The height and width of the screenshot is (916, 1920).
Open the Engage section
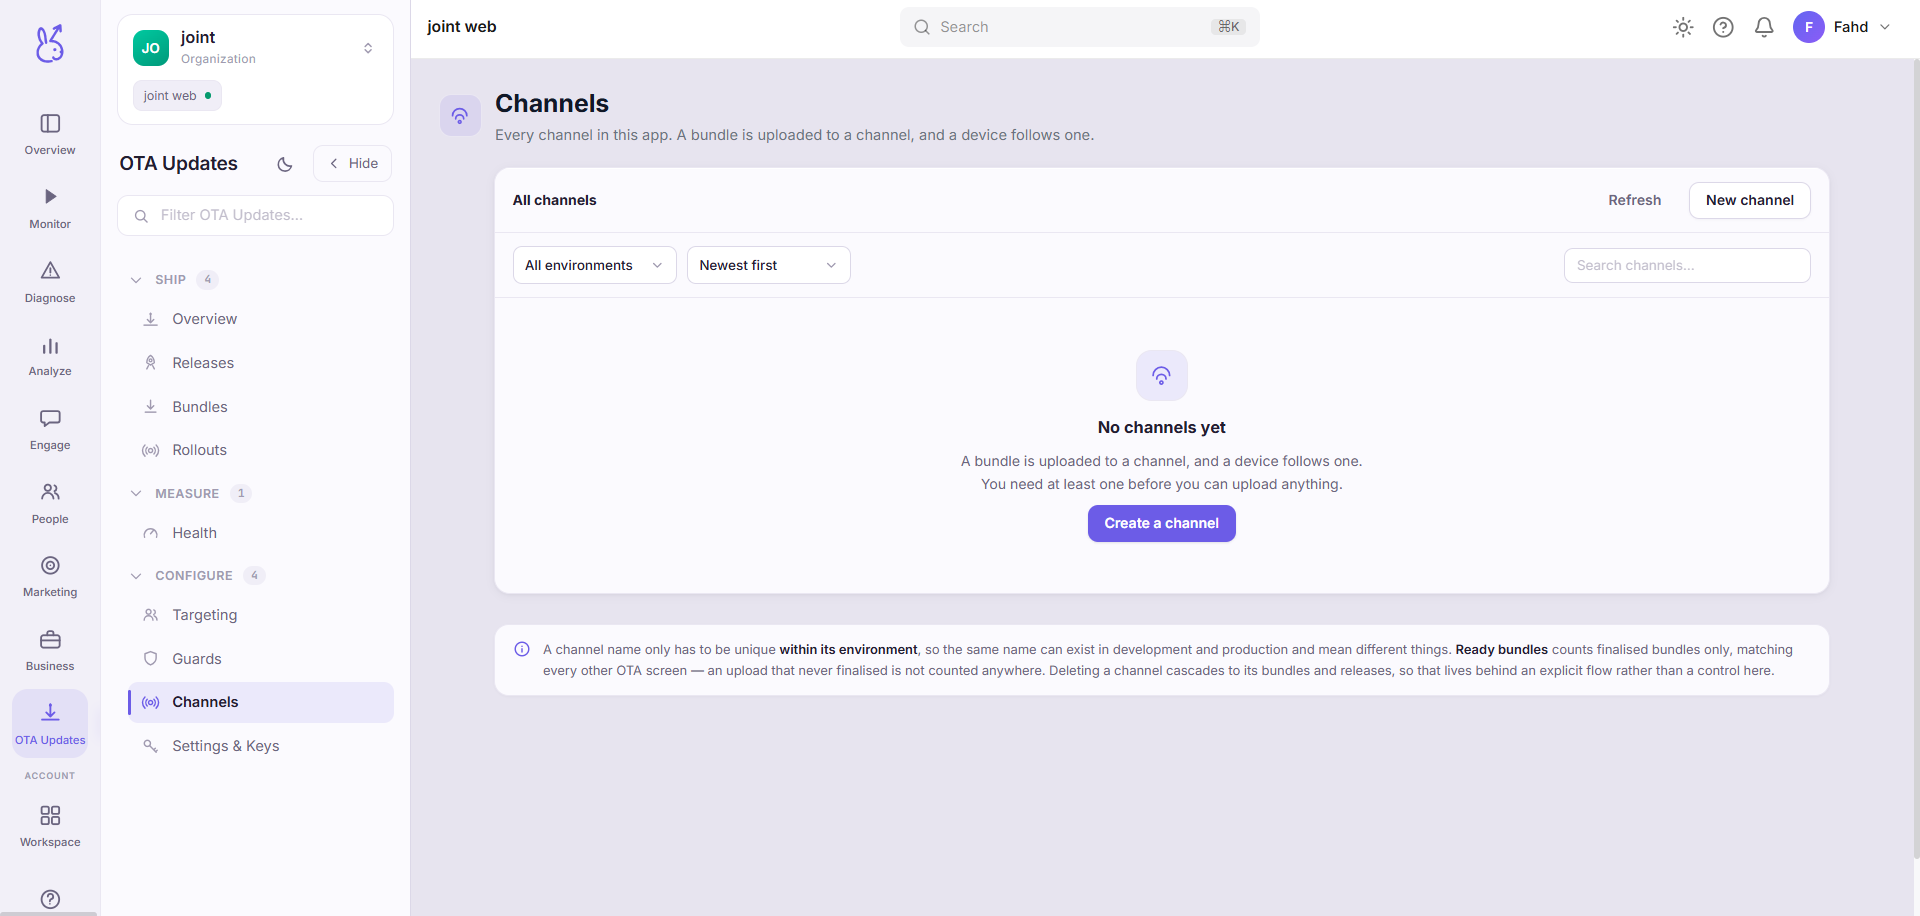[x=50, y=430]
